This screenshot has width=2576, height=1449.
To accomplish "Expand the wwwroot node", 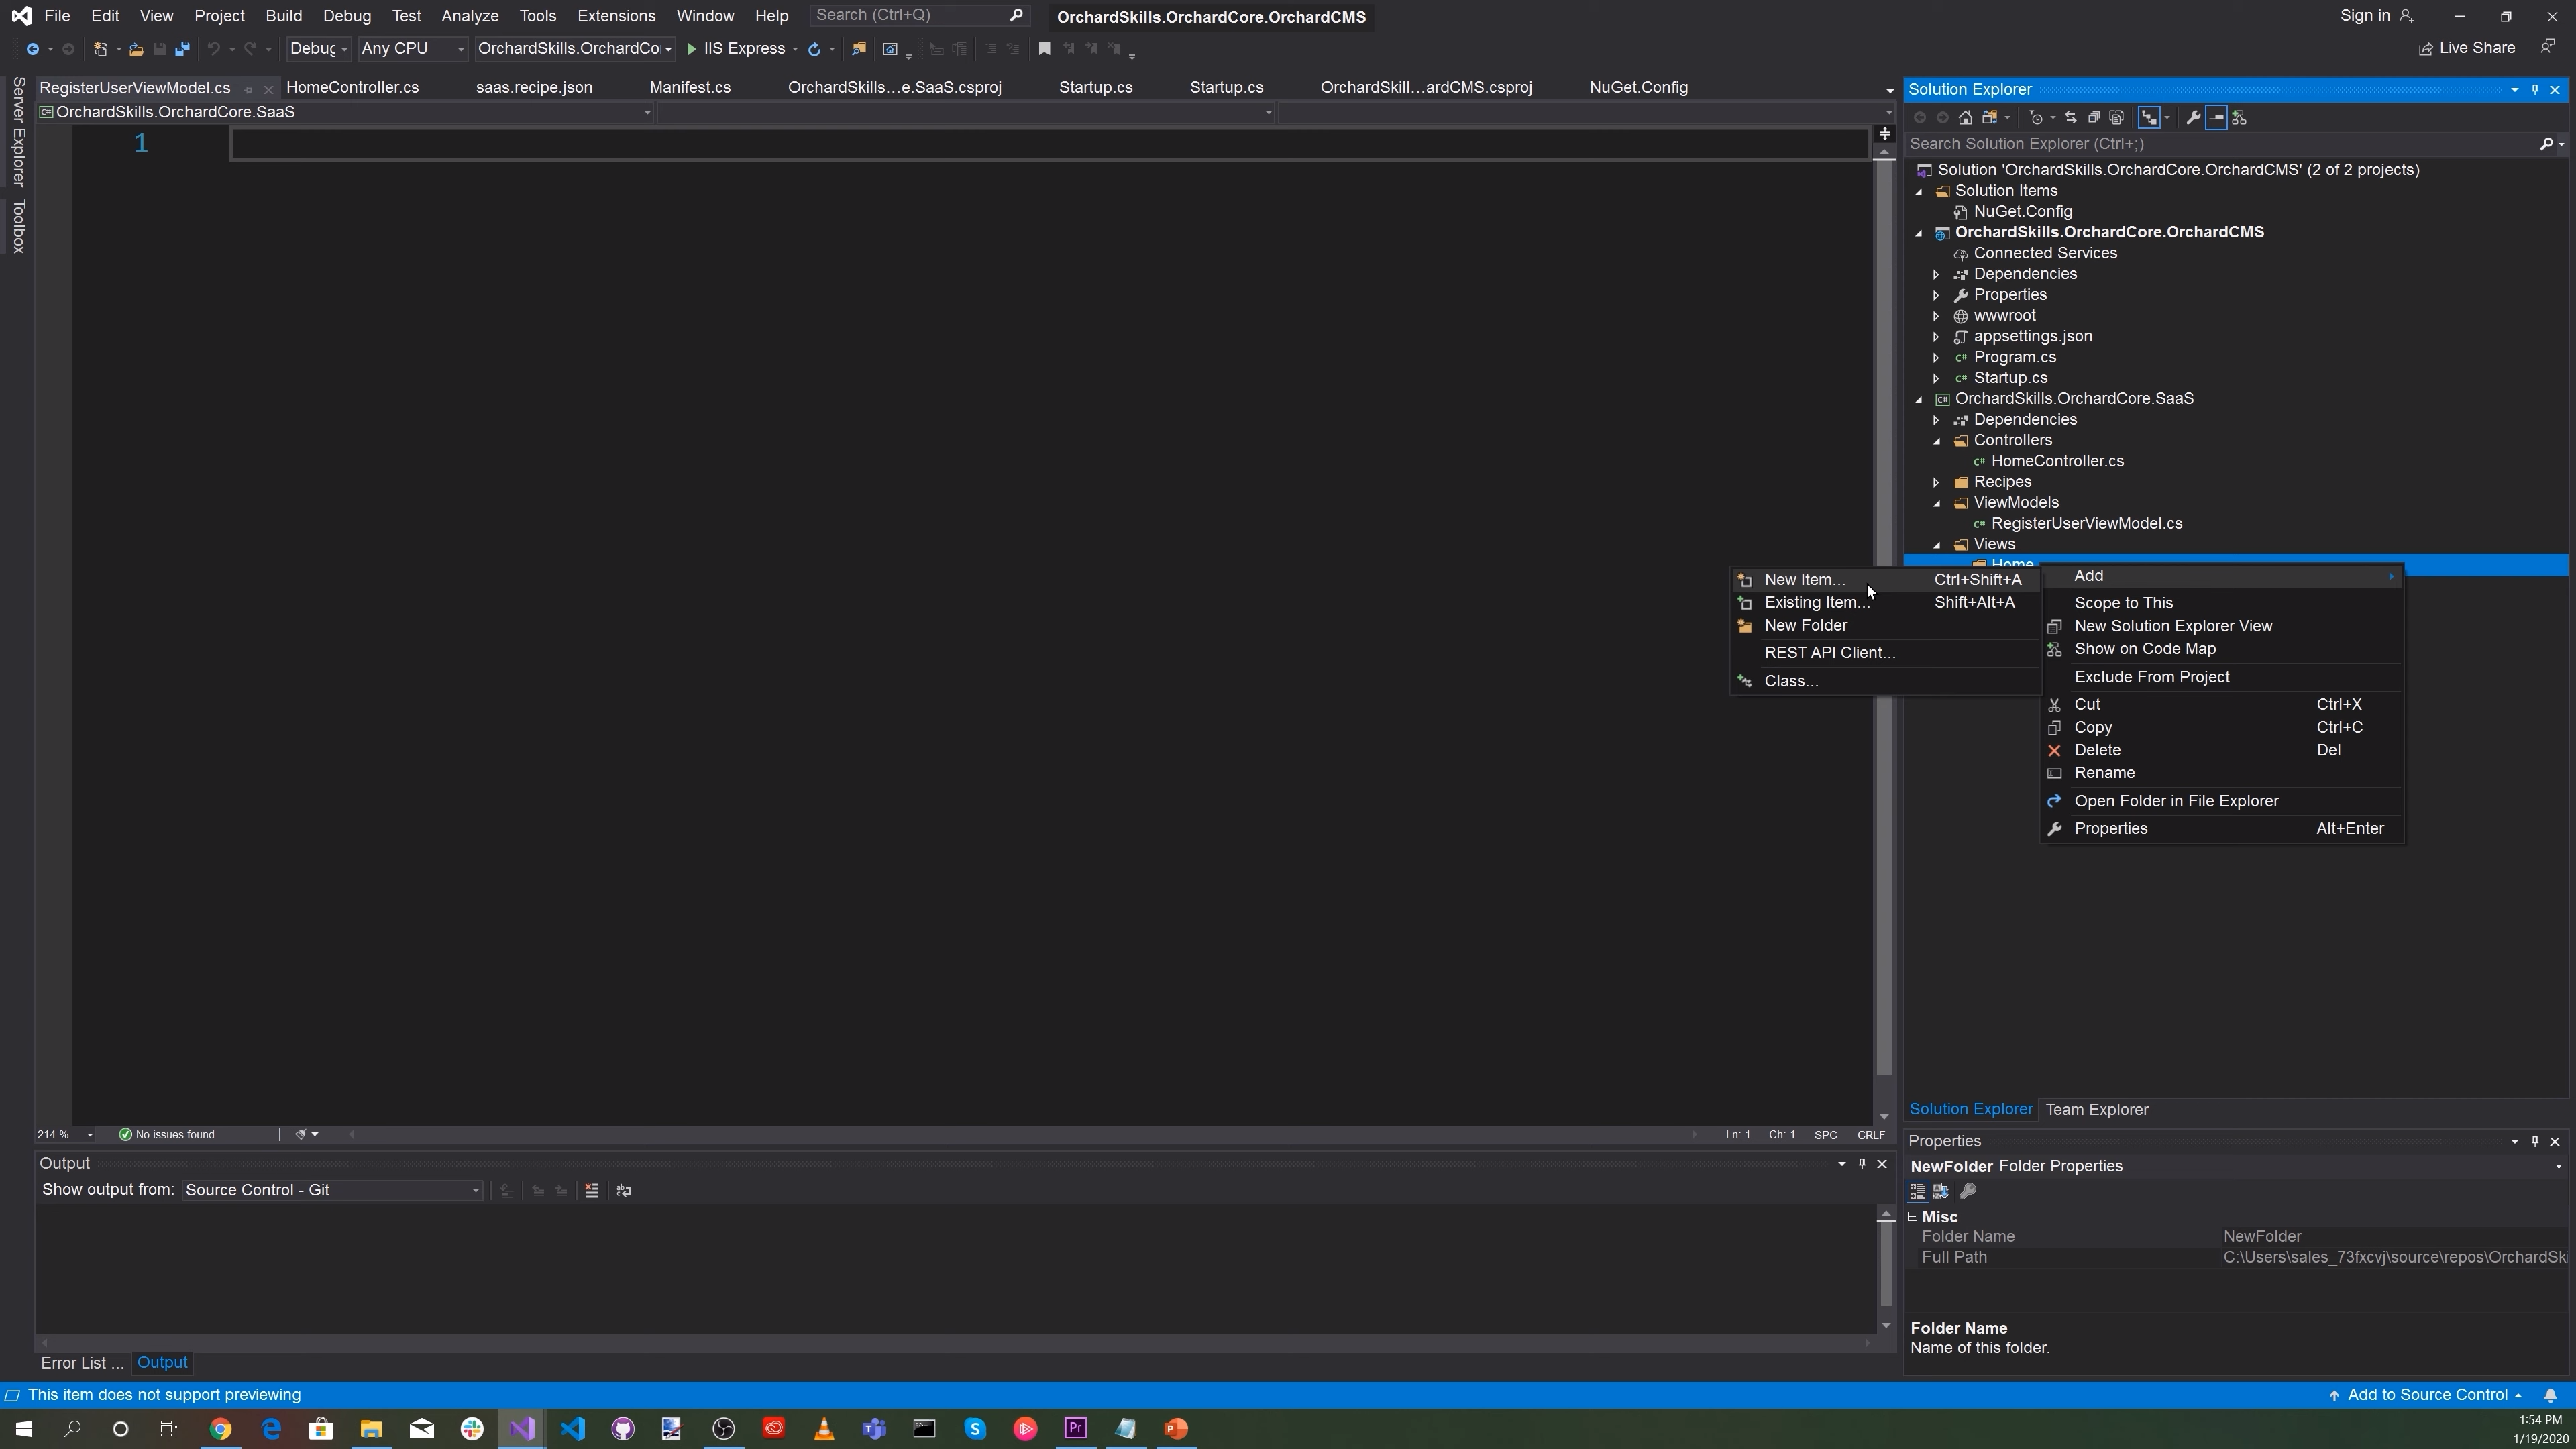I will pos(1936,316).
